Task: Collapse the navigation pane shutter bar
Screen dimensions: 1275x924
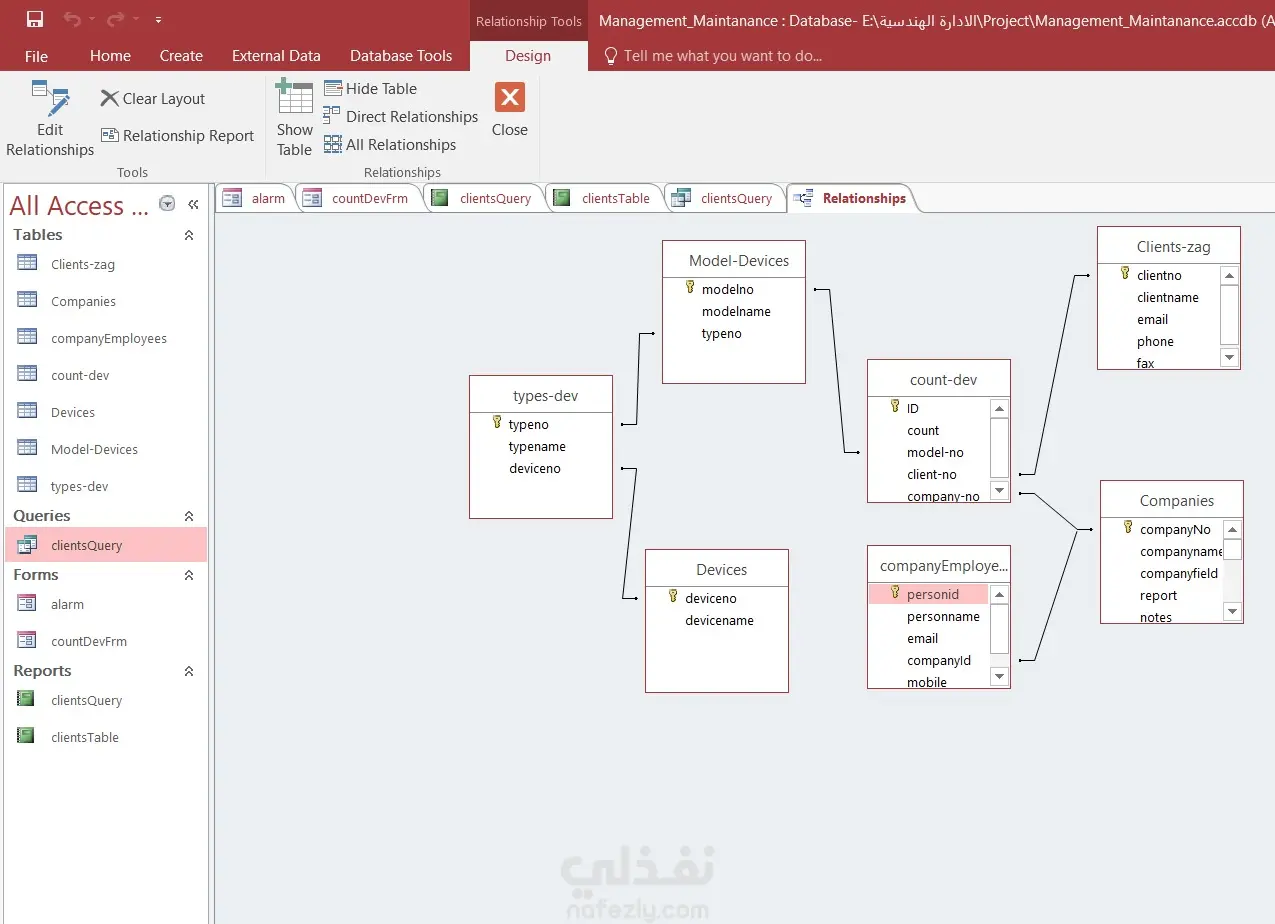Action: click(193, 203)
